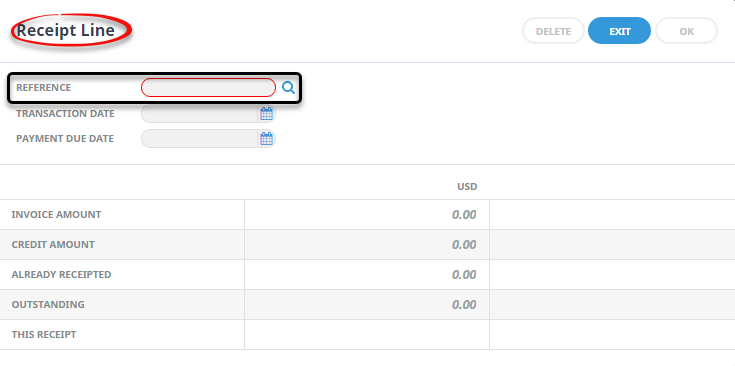
Task: Click the Outstanding row label
Action: 48,305
